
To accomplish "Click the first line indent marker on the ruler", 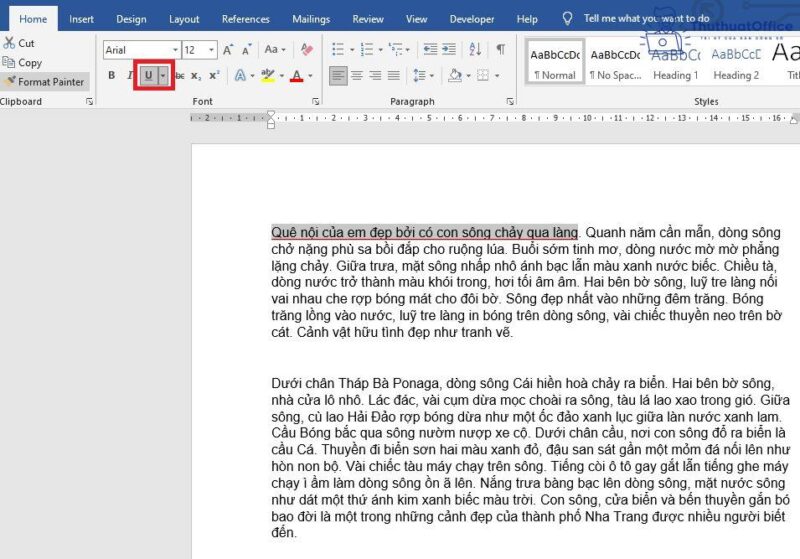I will click(271, 115).
